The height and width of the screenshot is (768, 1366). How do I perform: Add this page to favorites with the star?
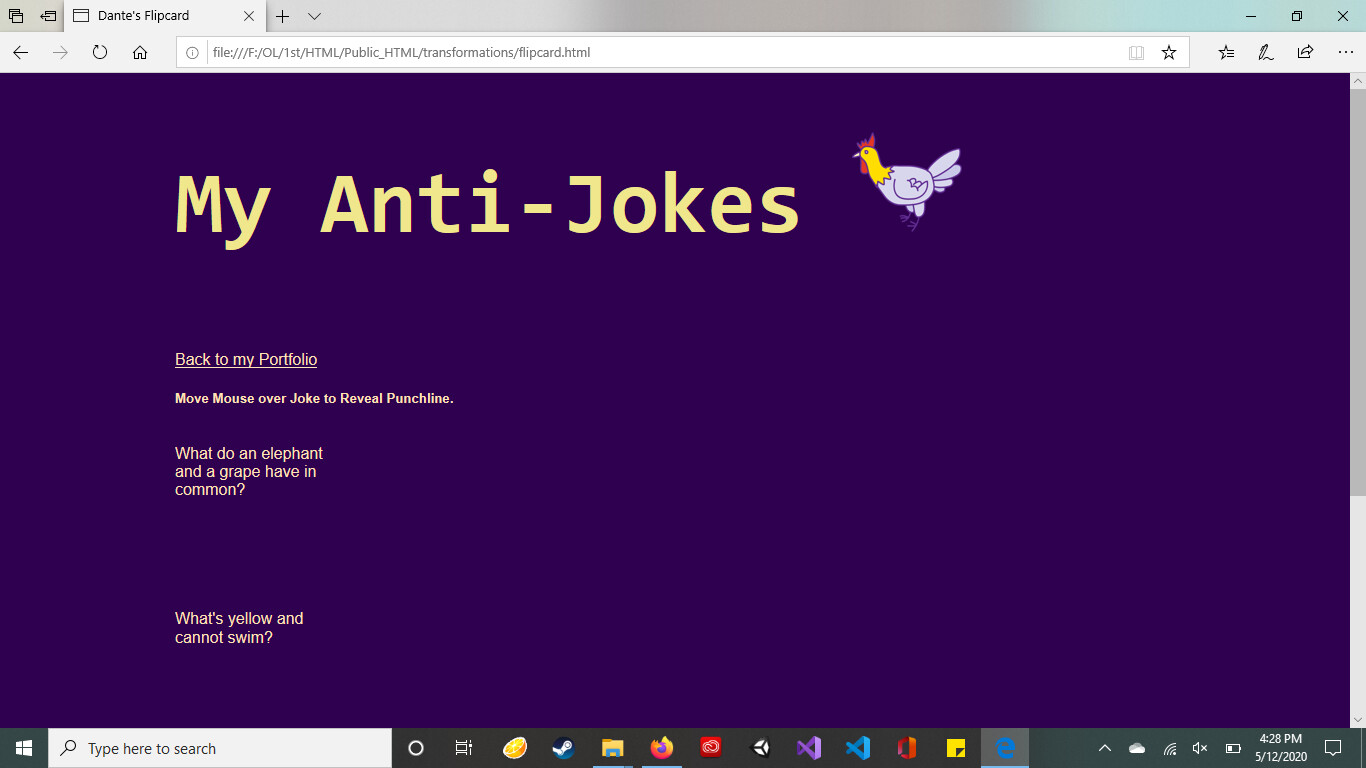1168,52
